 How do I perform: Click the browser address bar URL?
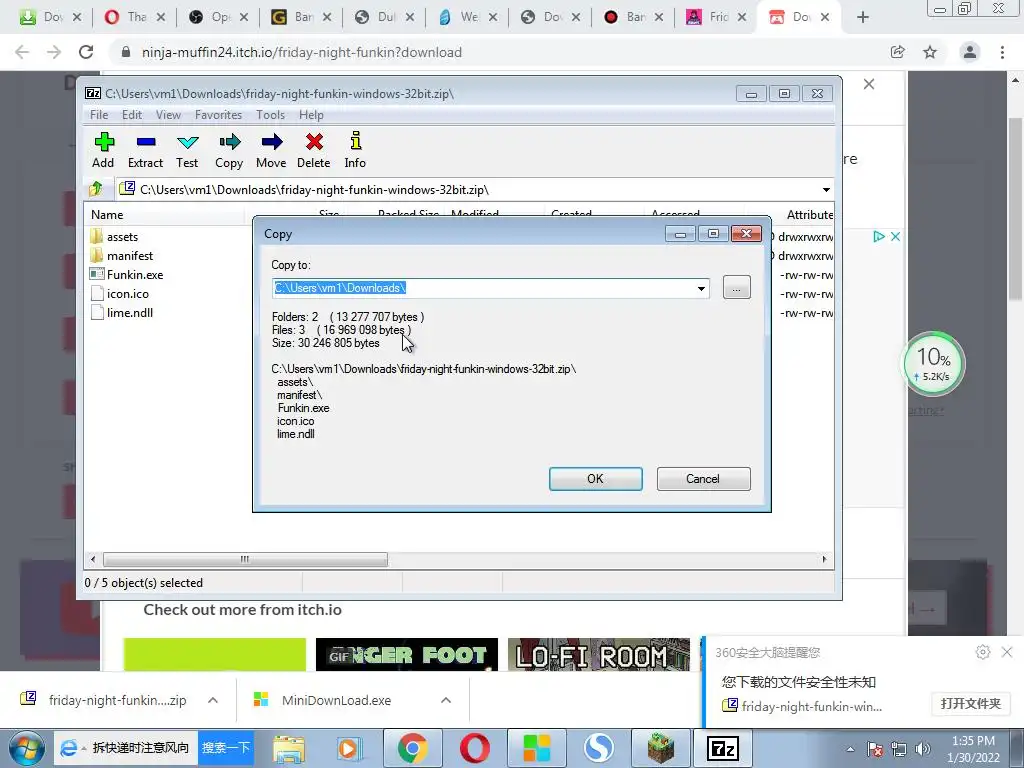click(302, 52)
